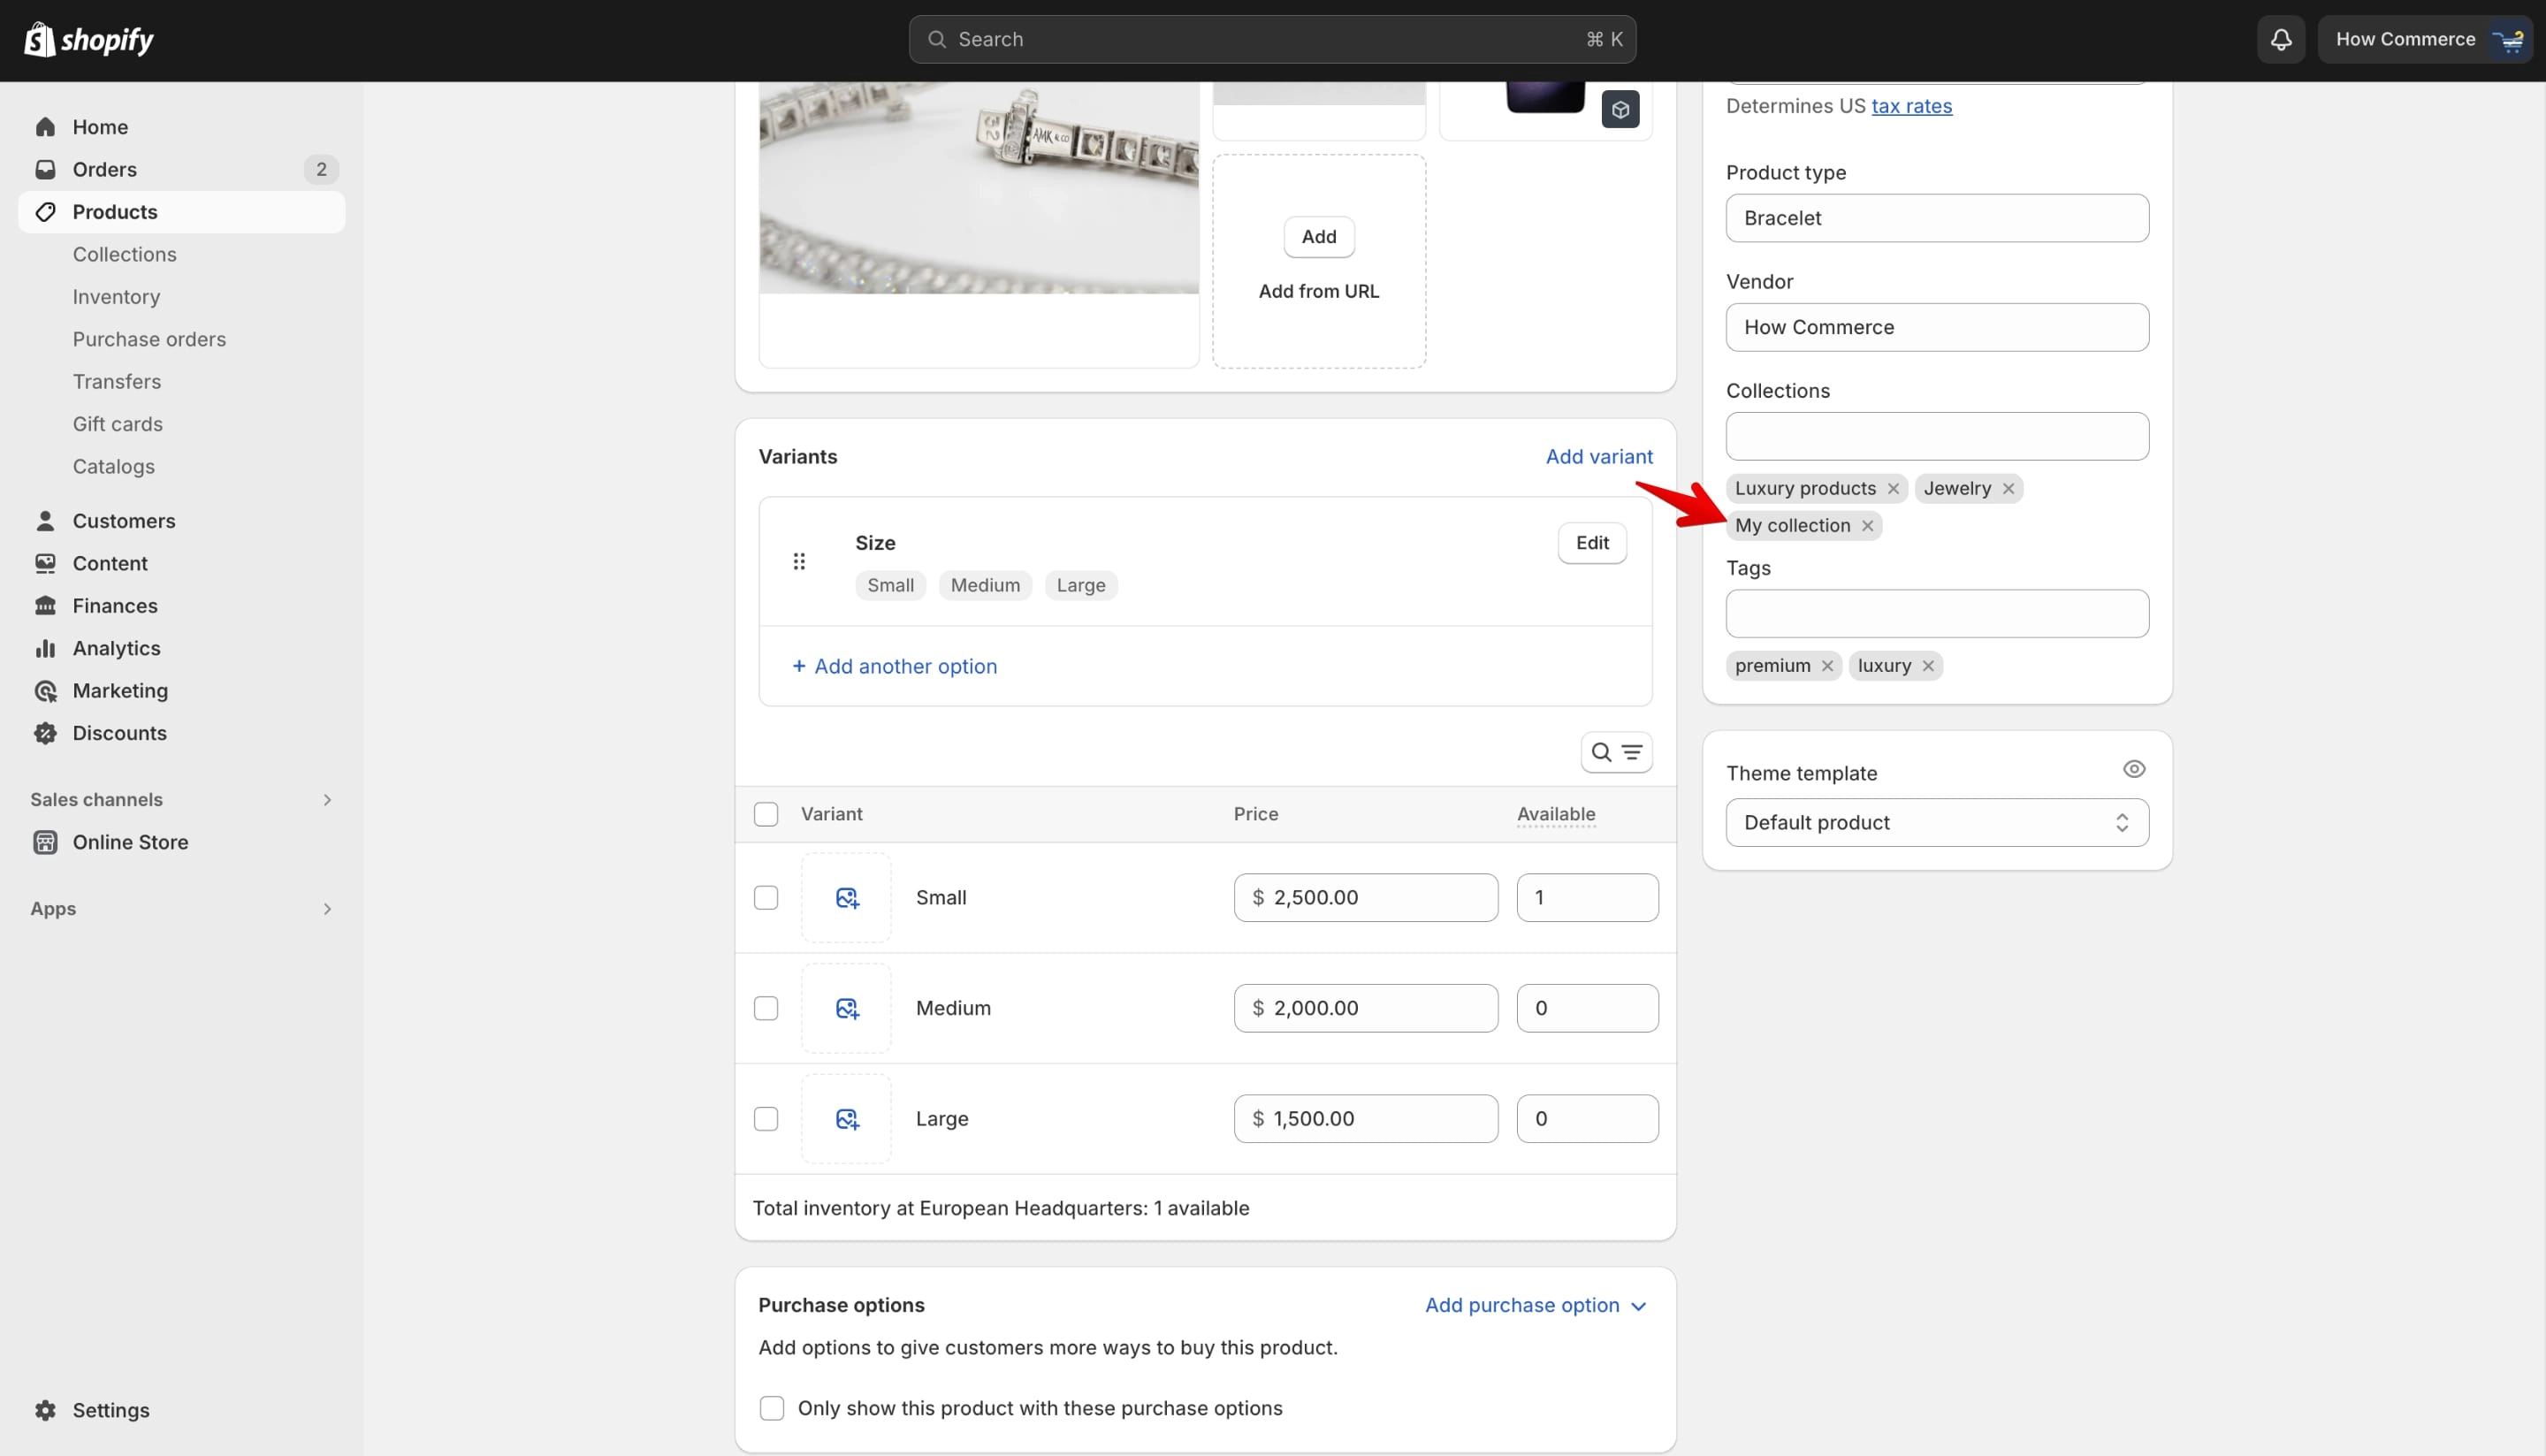Click the Settings gear icon
The image size is (2546, 1456).
[x=45, y=1410]
